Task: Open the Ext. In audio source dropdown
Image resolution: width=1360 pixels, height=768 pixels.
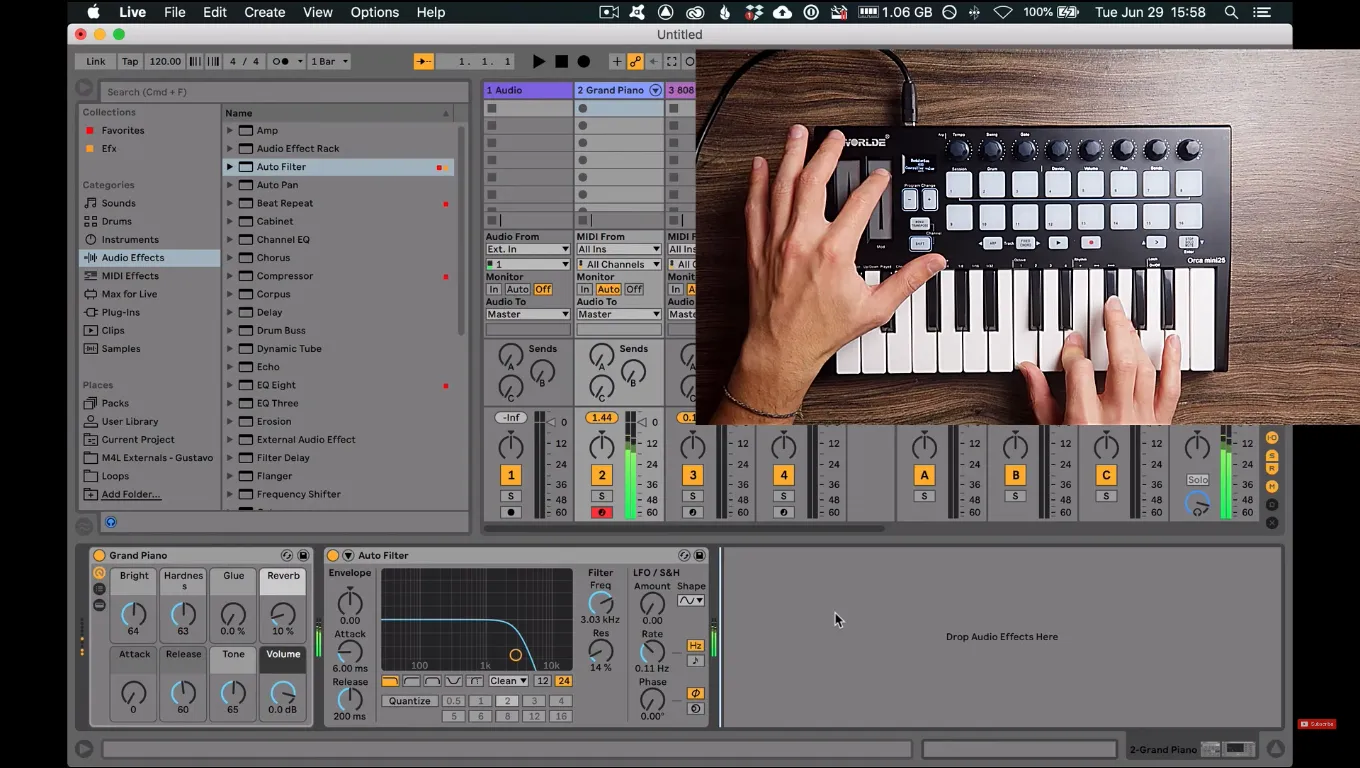Action: click(528, 249)
